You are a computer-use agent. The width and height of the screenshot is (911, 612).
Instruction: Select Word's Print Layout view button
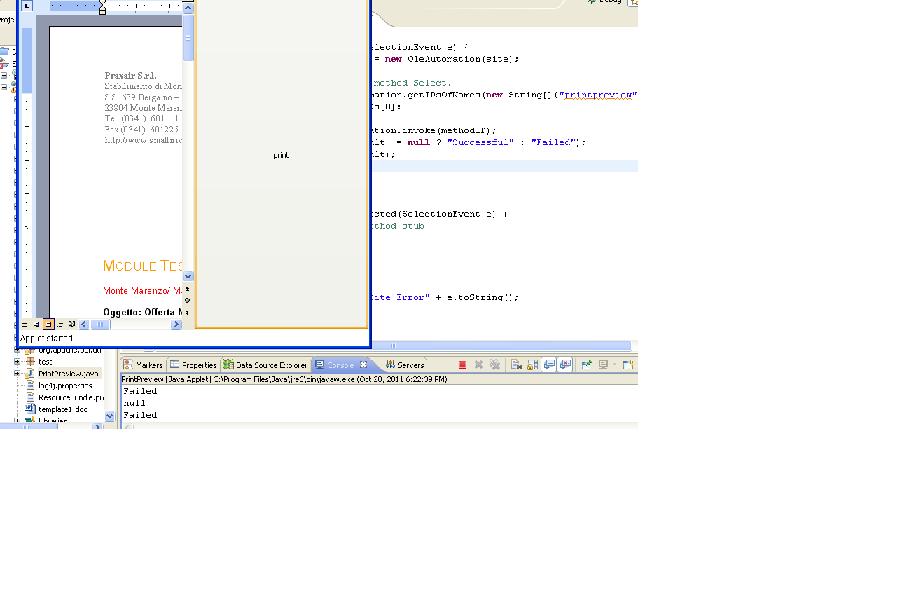(48, 325)
